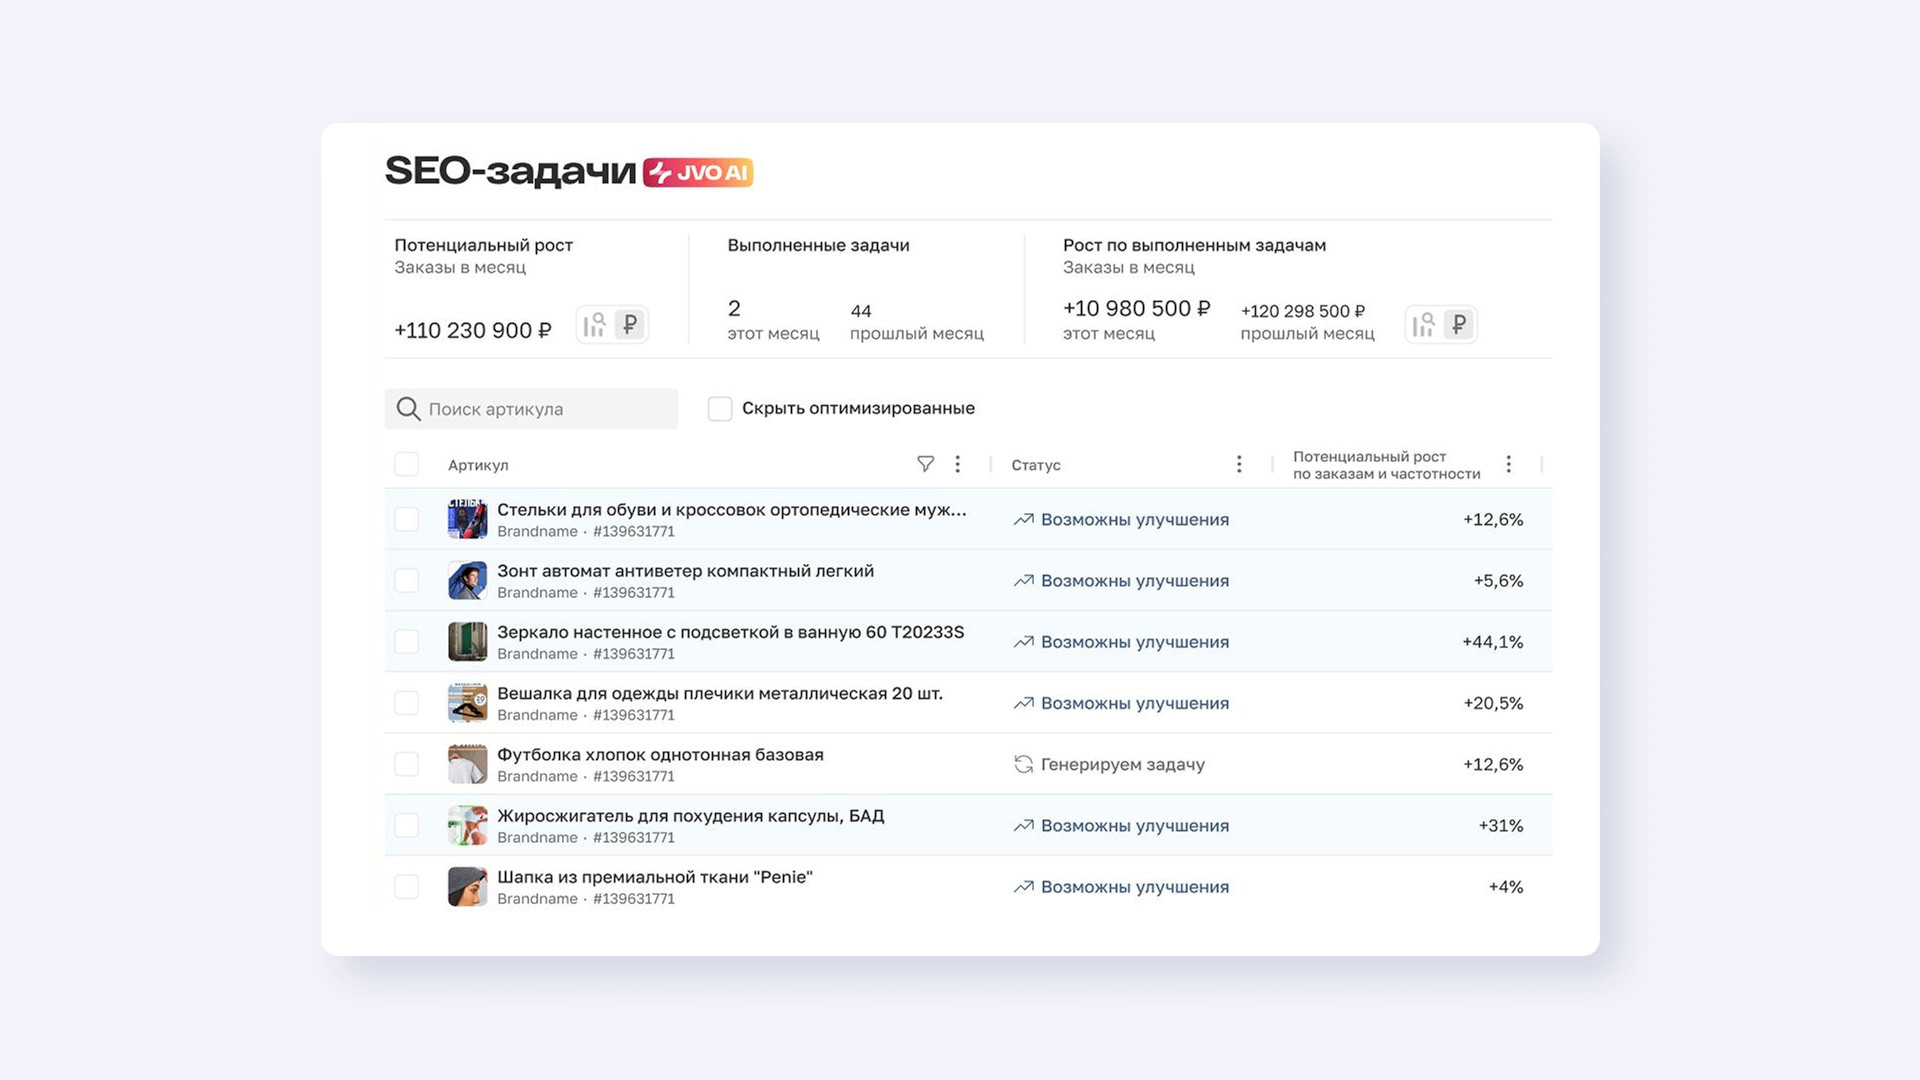1920x1080 pixels.
Task: Click Возможны улучшения for Вешалка для одежды
Action: [1134, 703]
